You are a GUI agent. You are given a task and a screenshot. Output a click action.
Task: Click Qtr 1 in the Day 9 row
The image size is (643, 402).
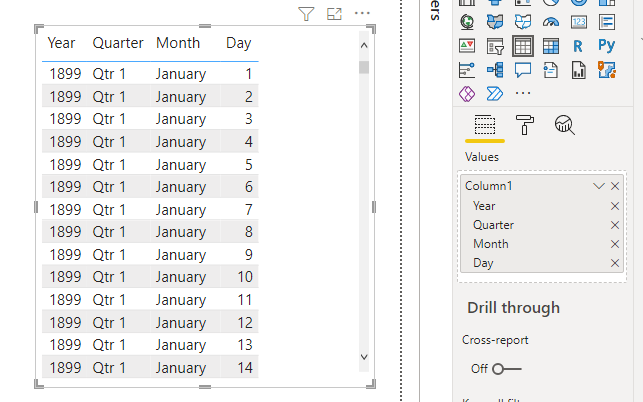tap(109, 255)
